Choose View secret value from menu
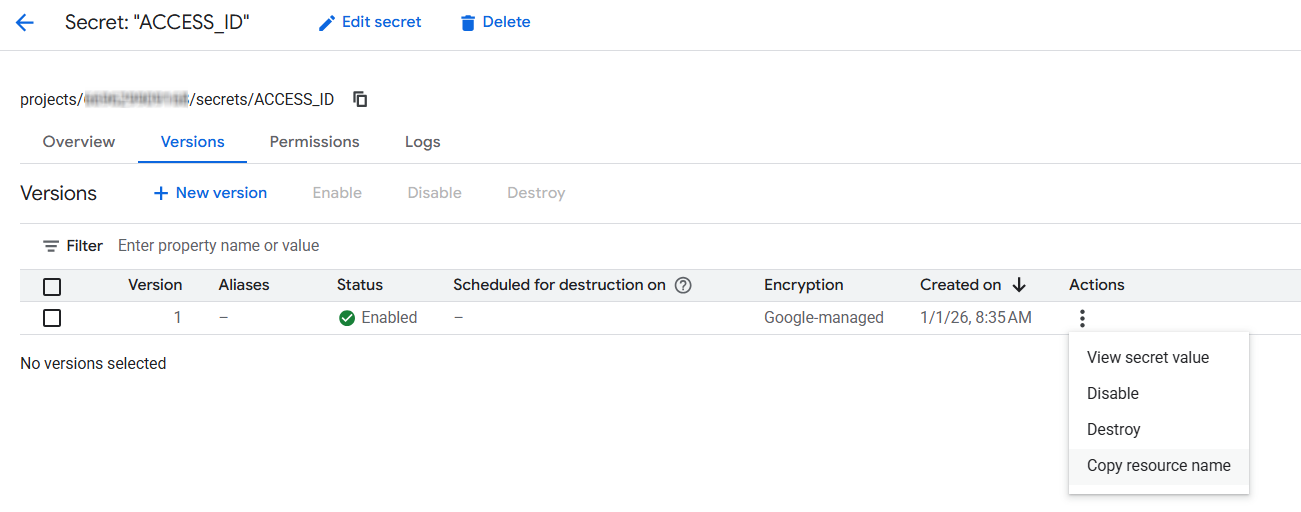The image size is (1301, 512). coord(1147,357)
